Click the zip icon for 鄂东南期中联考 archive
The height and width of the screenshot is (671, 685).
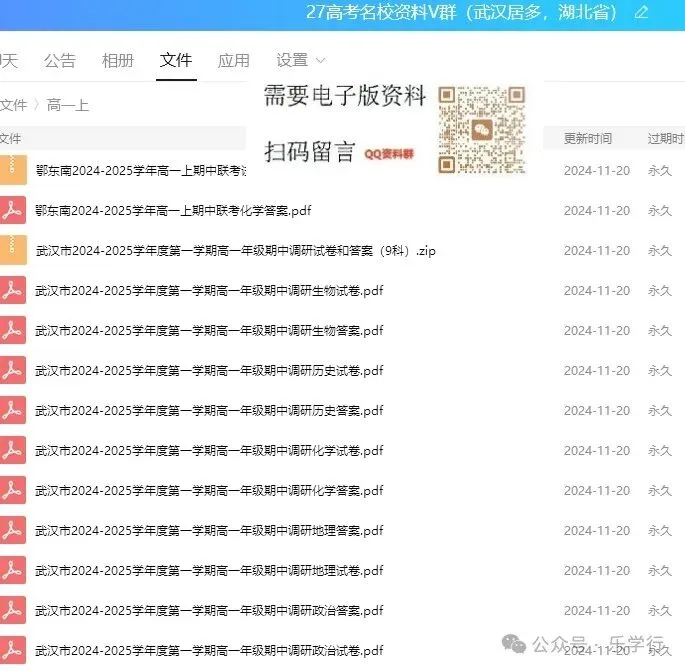tap(13, 169)
